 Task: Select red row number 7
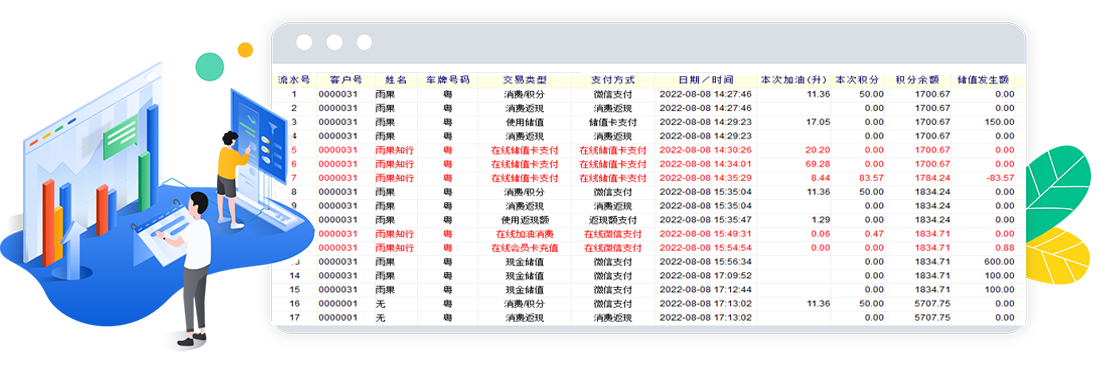pyautogui.click(x=294, y=178)
